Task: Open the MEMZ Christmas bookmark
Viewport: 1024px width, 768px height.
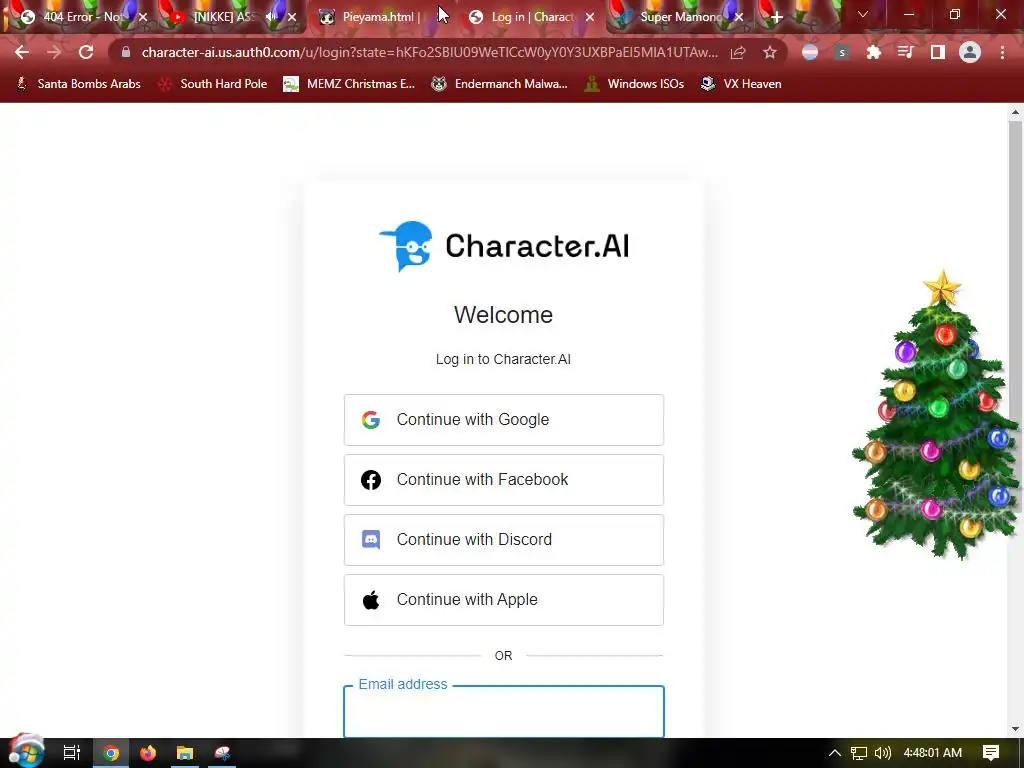Action: coord(349,84)
